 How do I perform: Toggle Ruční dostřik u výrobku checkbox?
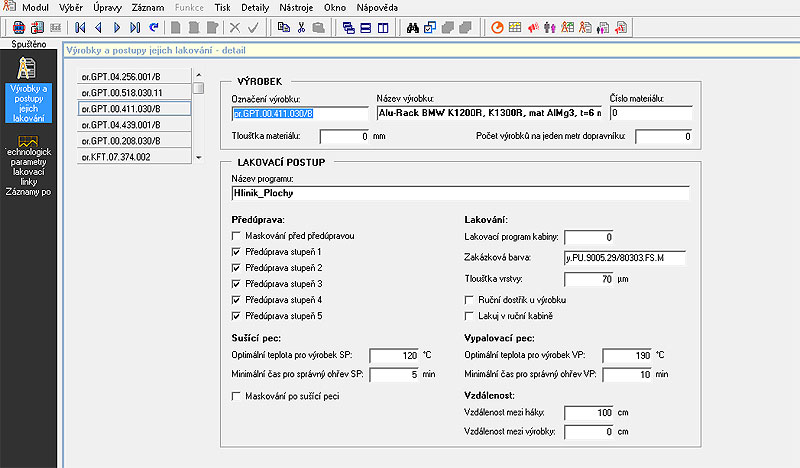(471, 299)
